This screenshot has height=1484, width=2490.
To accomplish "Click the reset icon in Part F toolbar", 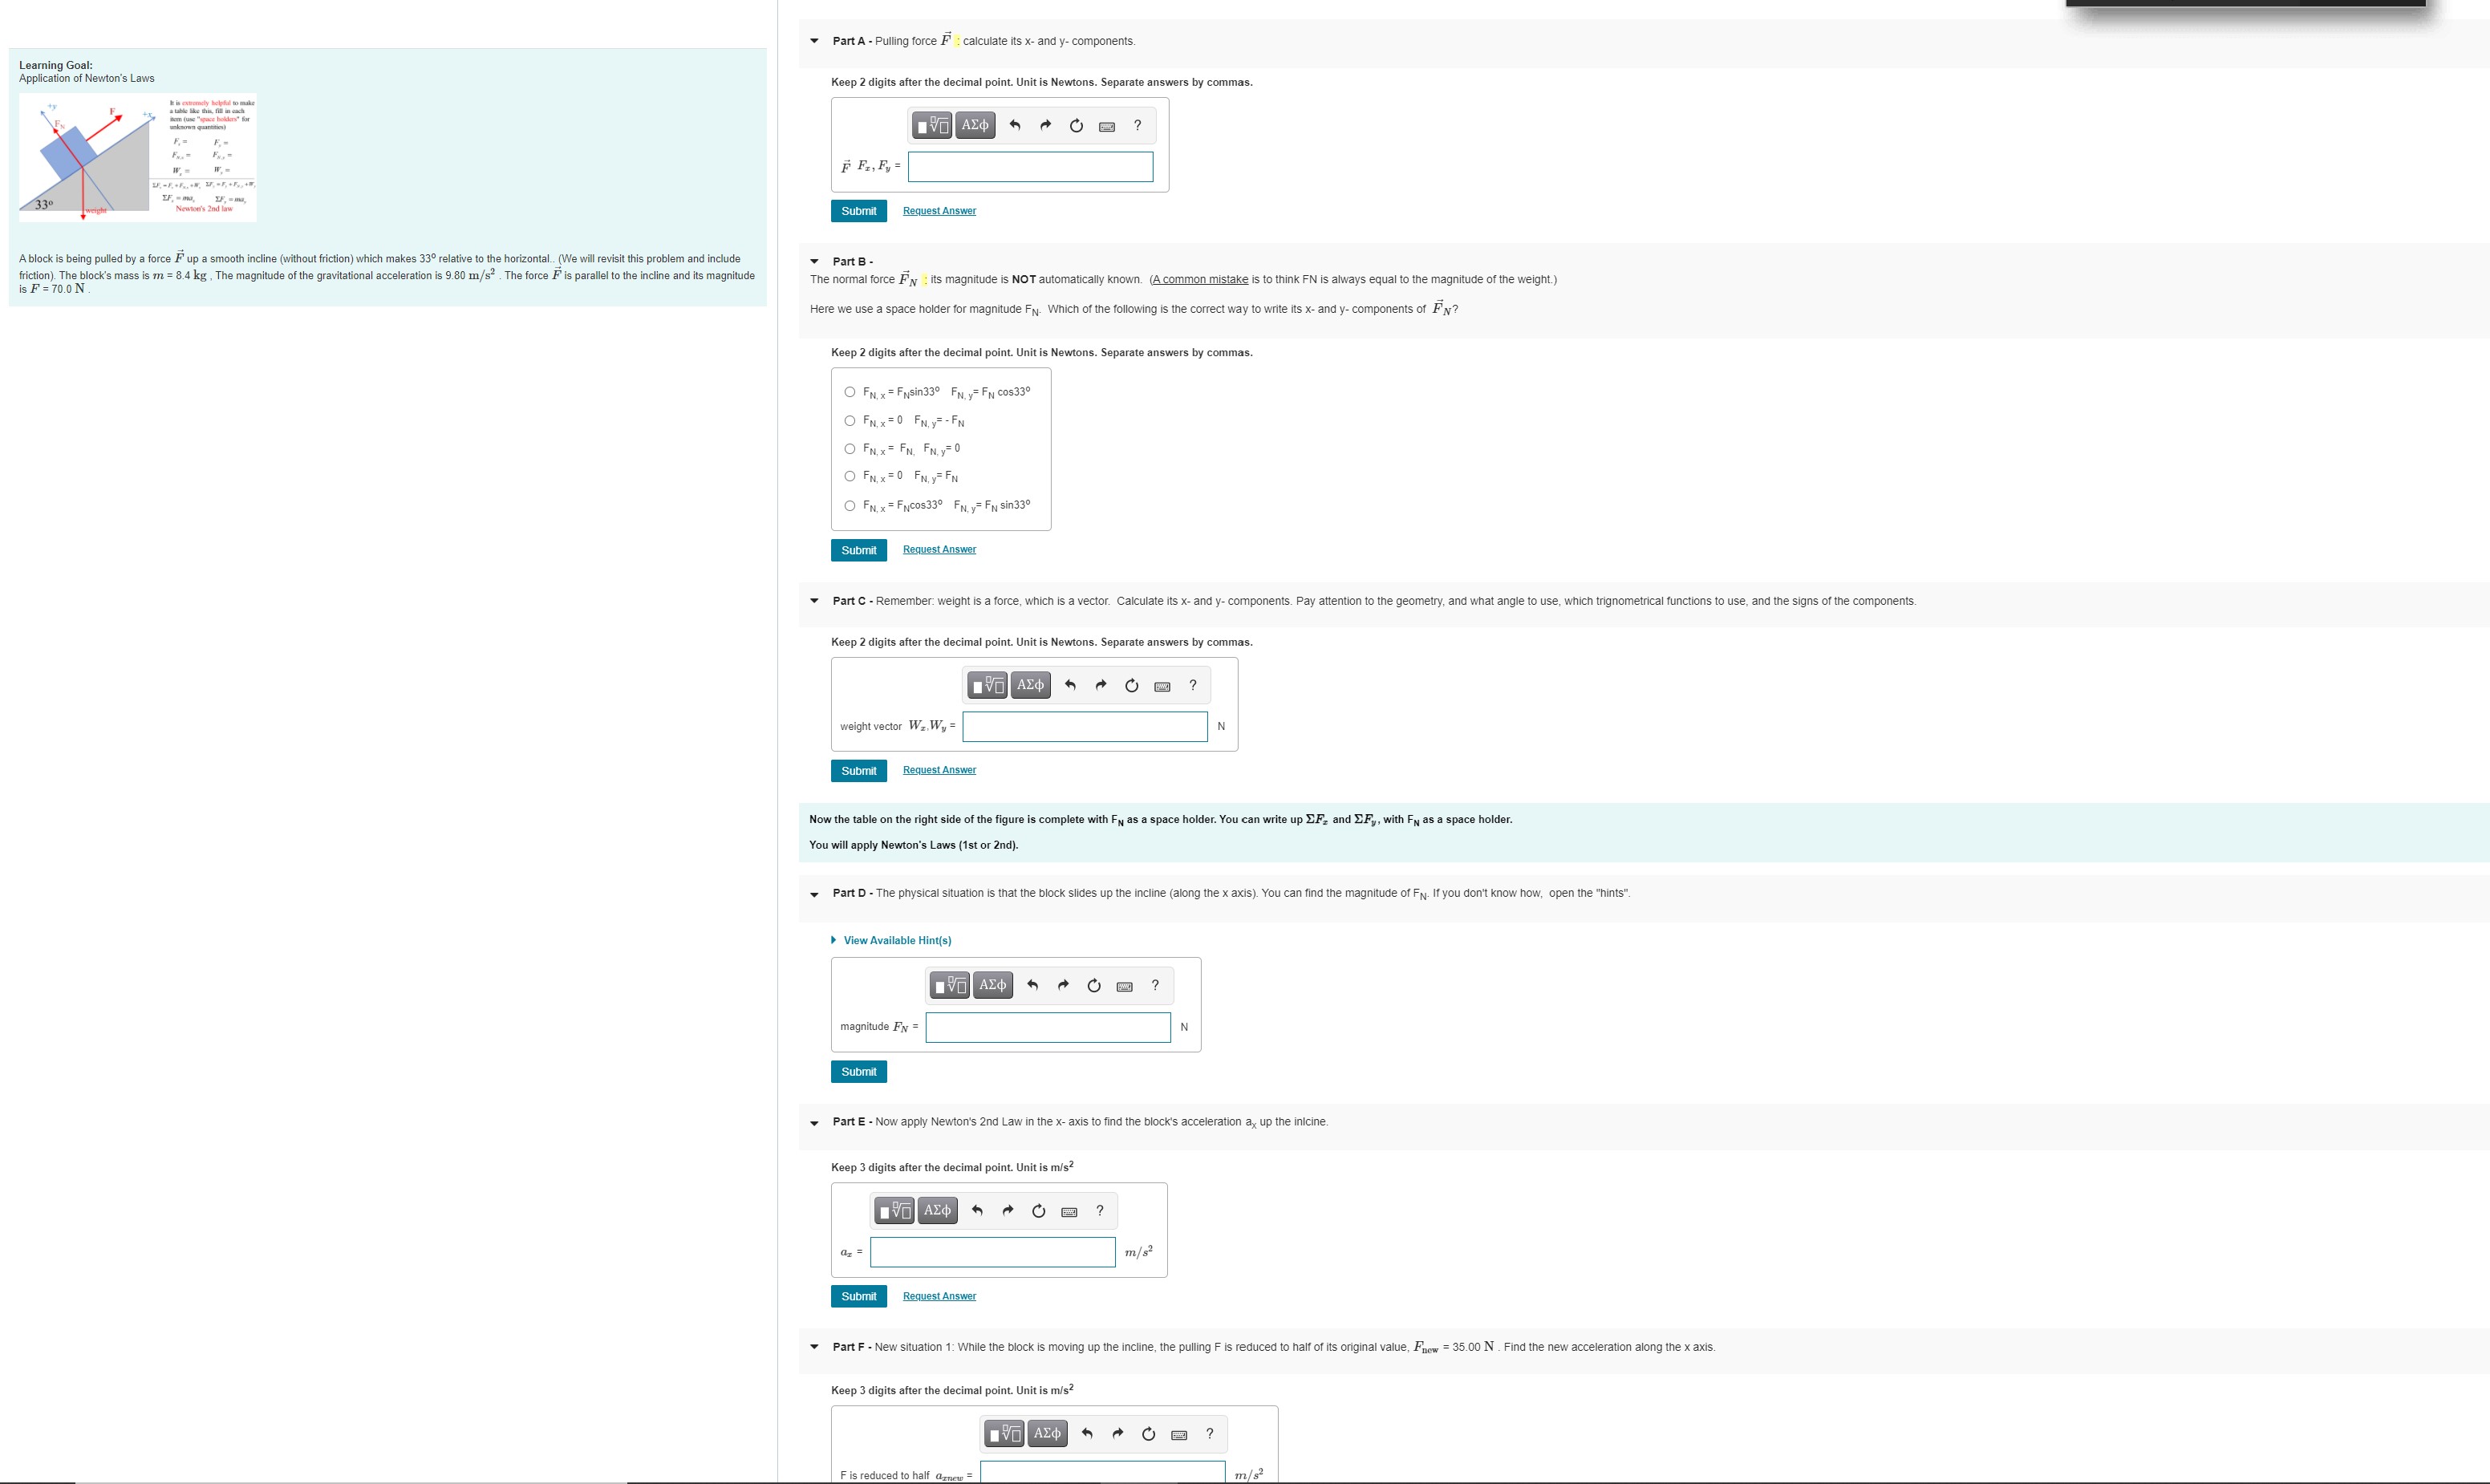I will (1148, 1434).
